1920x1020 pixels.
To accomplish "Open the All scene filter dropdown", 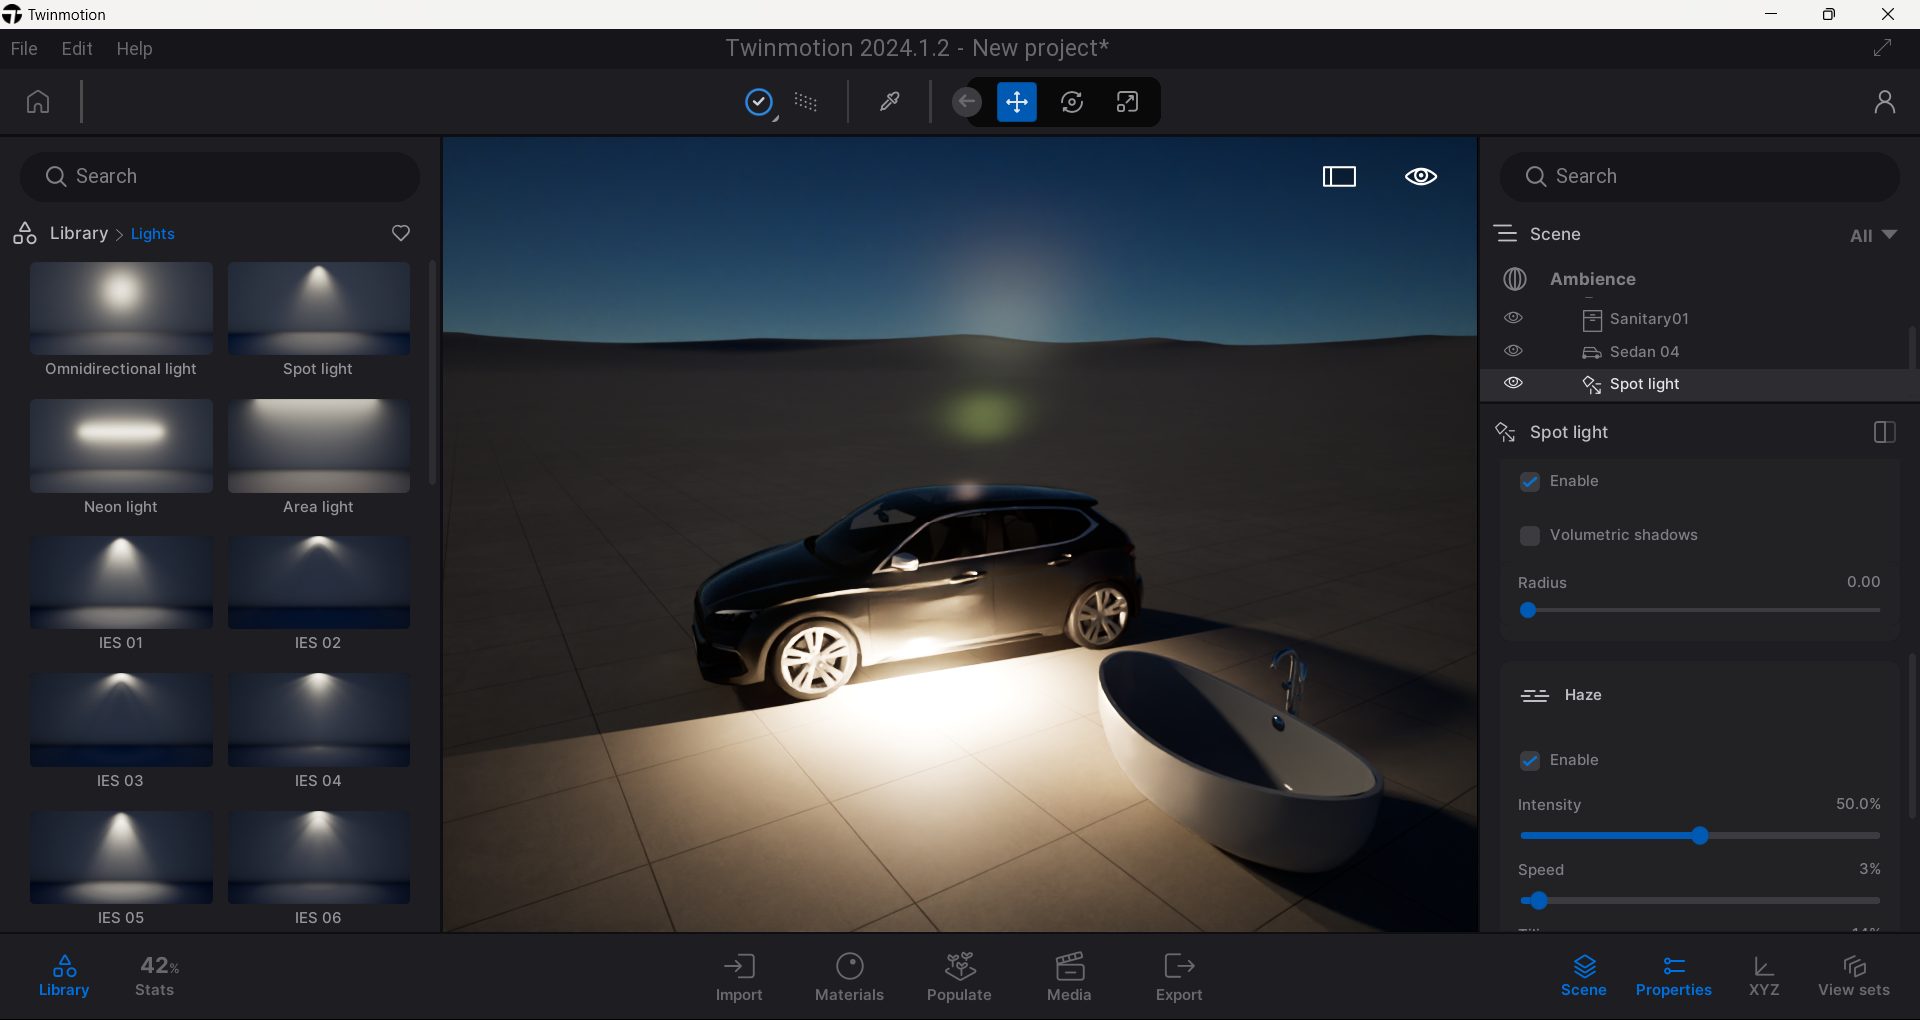I will (x=1873, y=235).
